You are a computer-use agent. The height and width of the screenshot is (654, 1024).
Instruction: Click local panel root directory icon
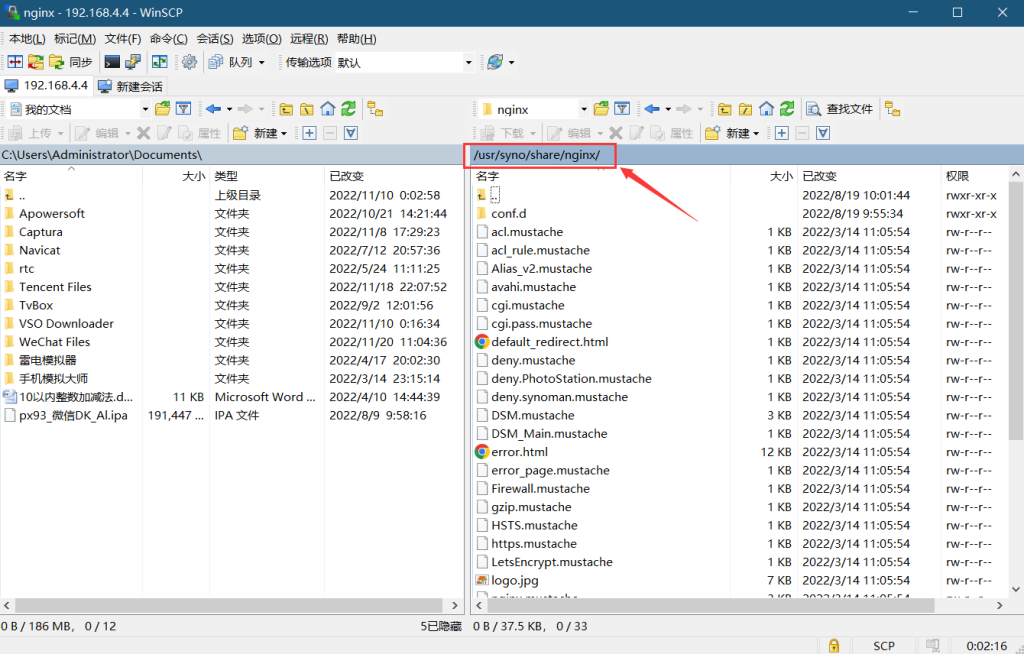[307, 109]
